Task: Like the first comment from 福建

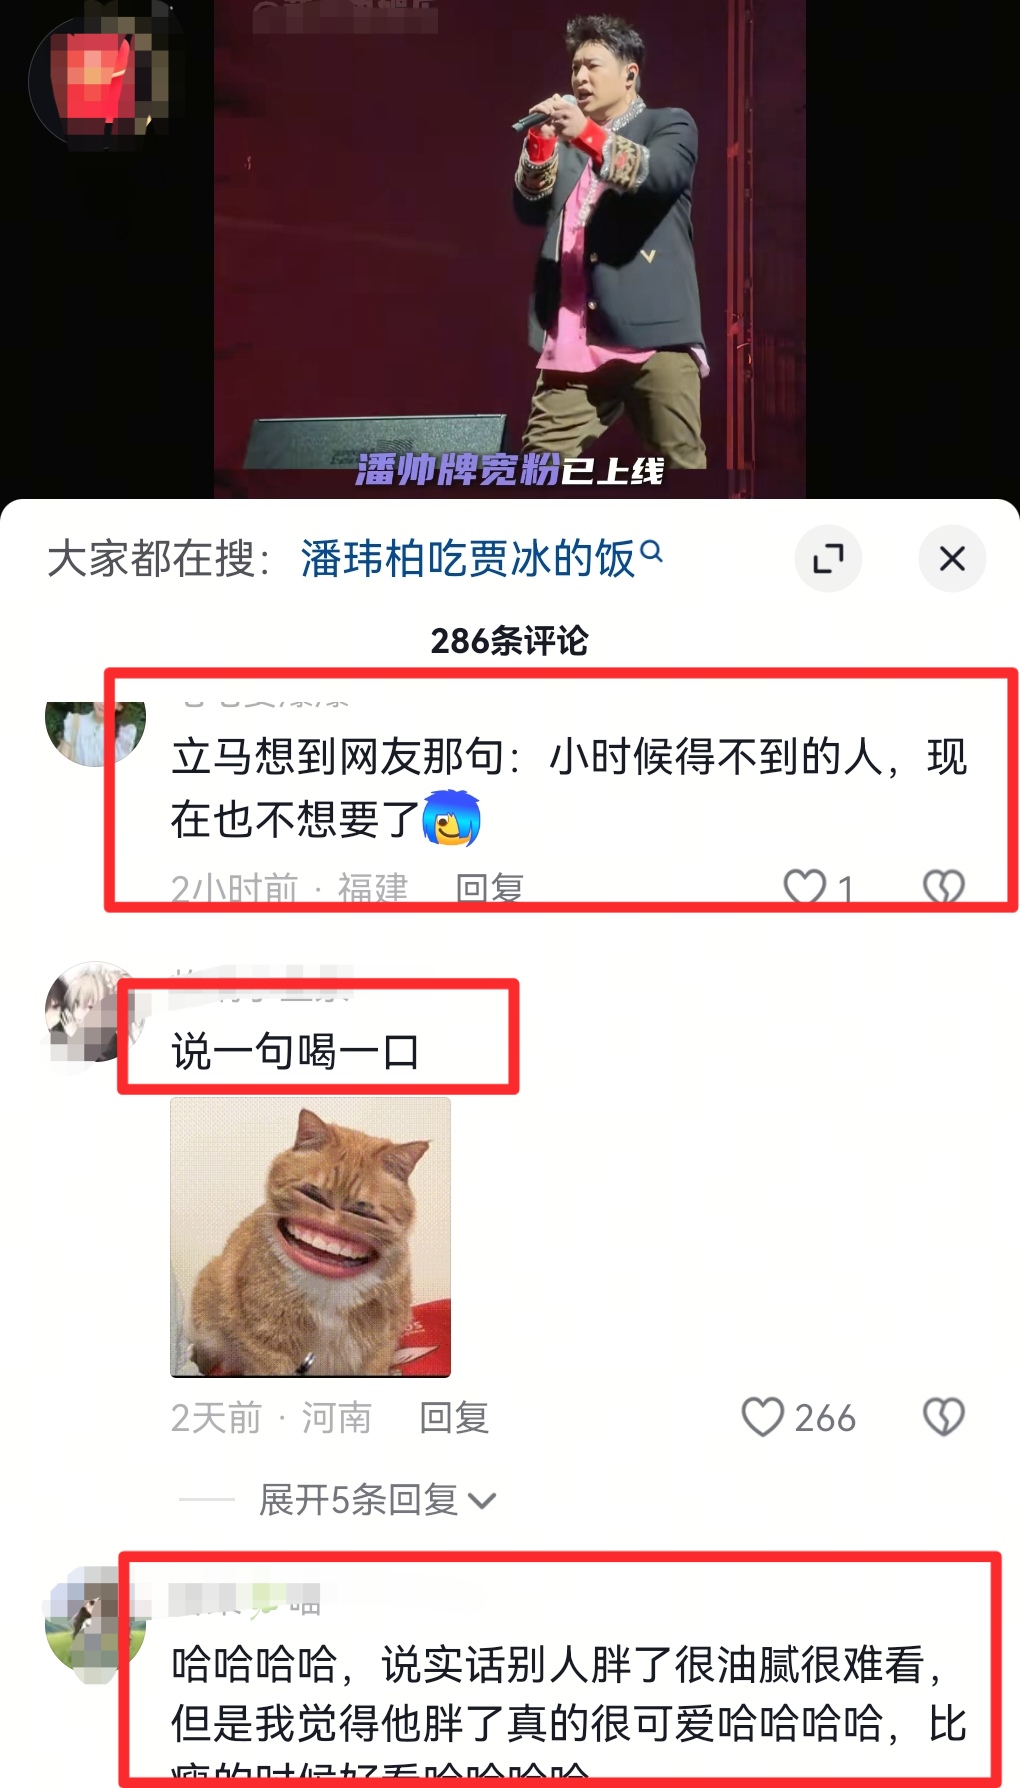Action: click(x=805, y=887)
